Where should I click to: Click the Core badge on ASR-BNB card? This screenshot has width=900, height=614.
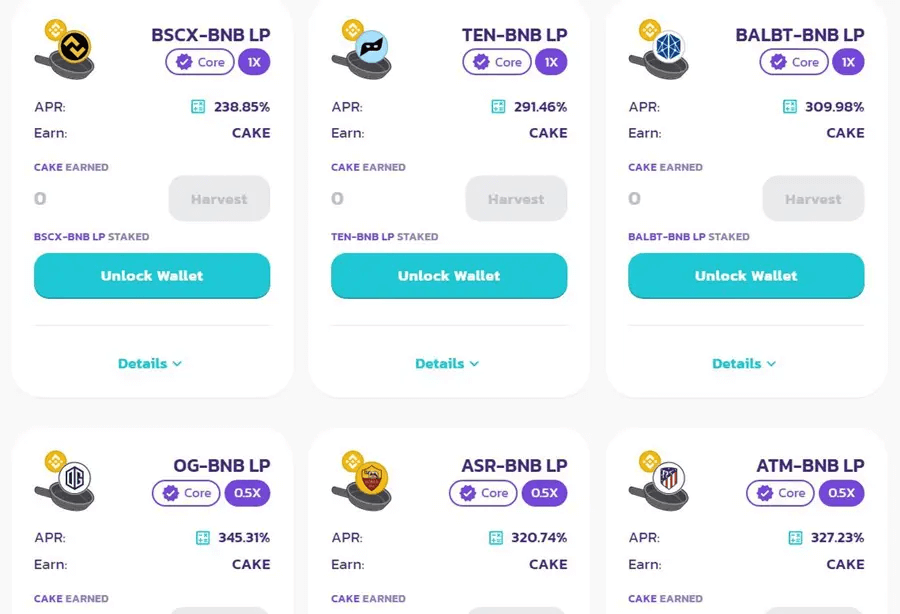click(482, 493)
